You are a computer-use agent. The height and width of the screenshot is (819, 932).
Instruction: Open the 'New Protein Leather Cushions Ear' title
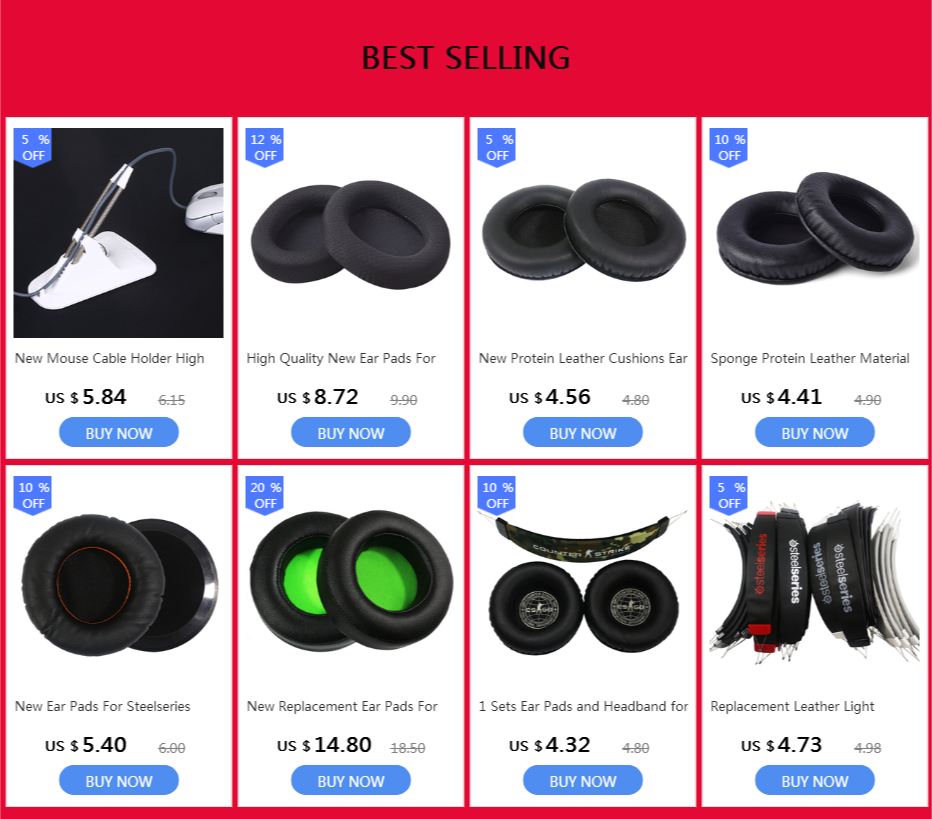coord(582,358)
